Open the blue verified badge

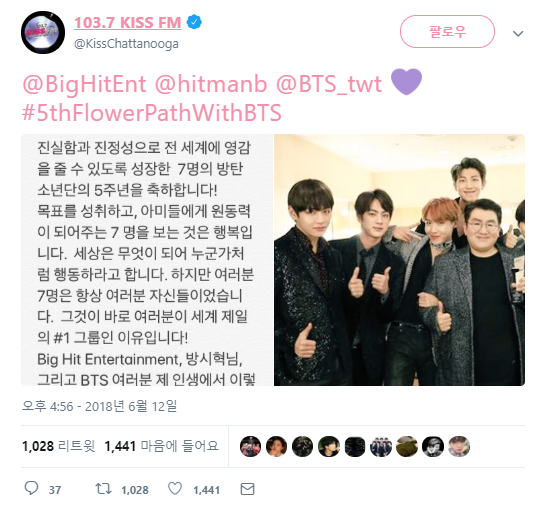coord(194,22)
